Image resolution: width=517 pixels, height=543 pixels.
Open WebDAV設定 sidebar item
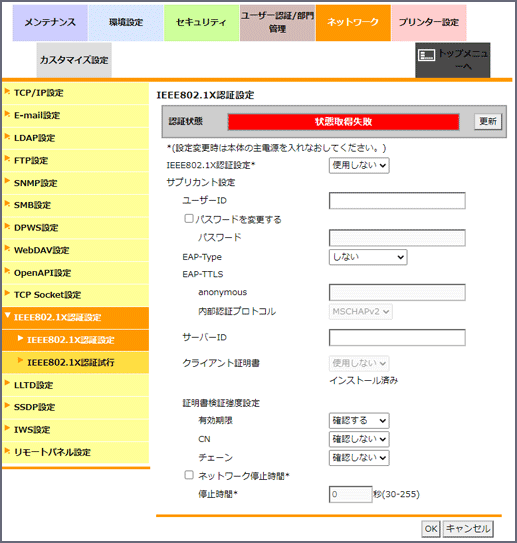[75, 250]
